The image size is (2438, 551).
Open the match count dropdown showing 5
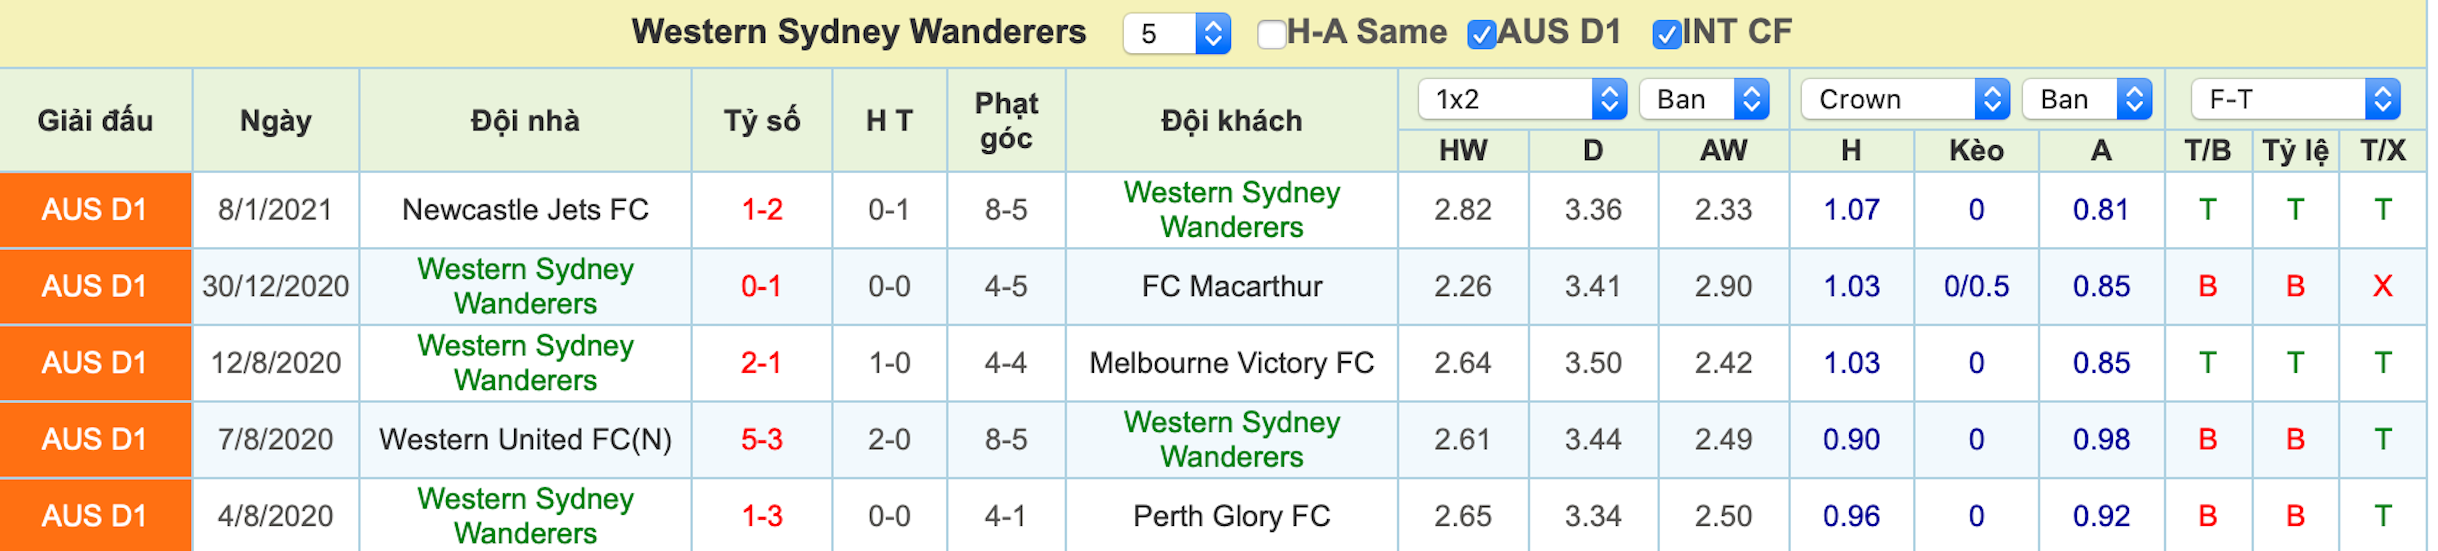pyautogui.click(x=1176, y=34)
